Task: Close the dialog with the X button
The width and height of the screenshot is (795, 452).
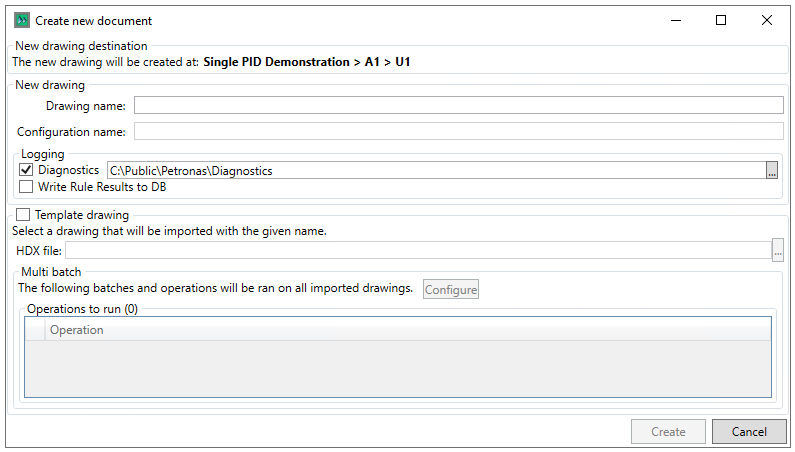Action: (x=767, y=20)
